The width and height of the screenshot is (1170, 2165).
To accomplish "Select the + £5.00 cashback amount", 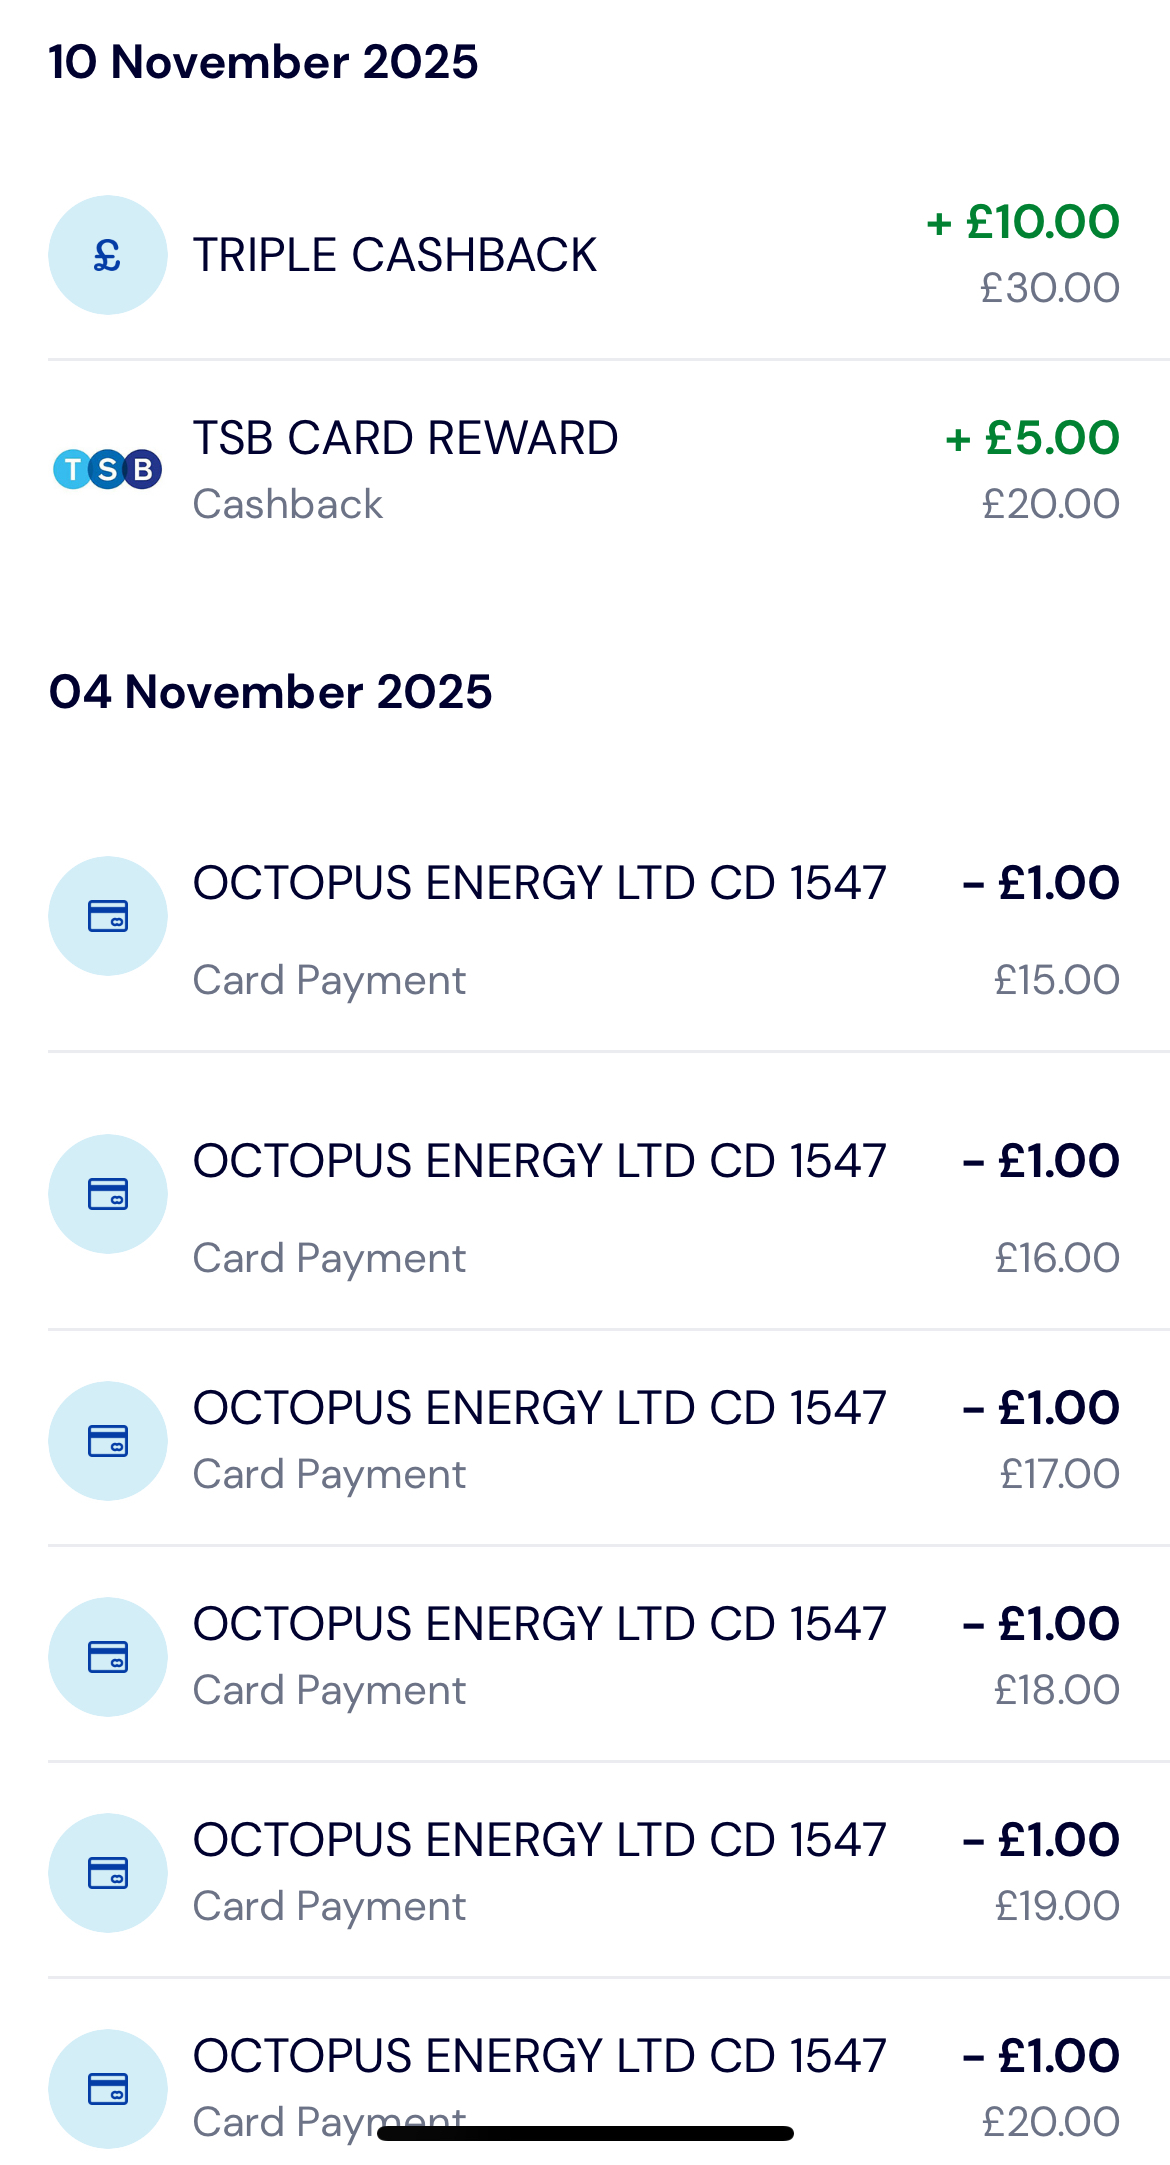I will tap(1032, 438).
